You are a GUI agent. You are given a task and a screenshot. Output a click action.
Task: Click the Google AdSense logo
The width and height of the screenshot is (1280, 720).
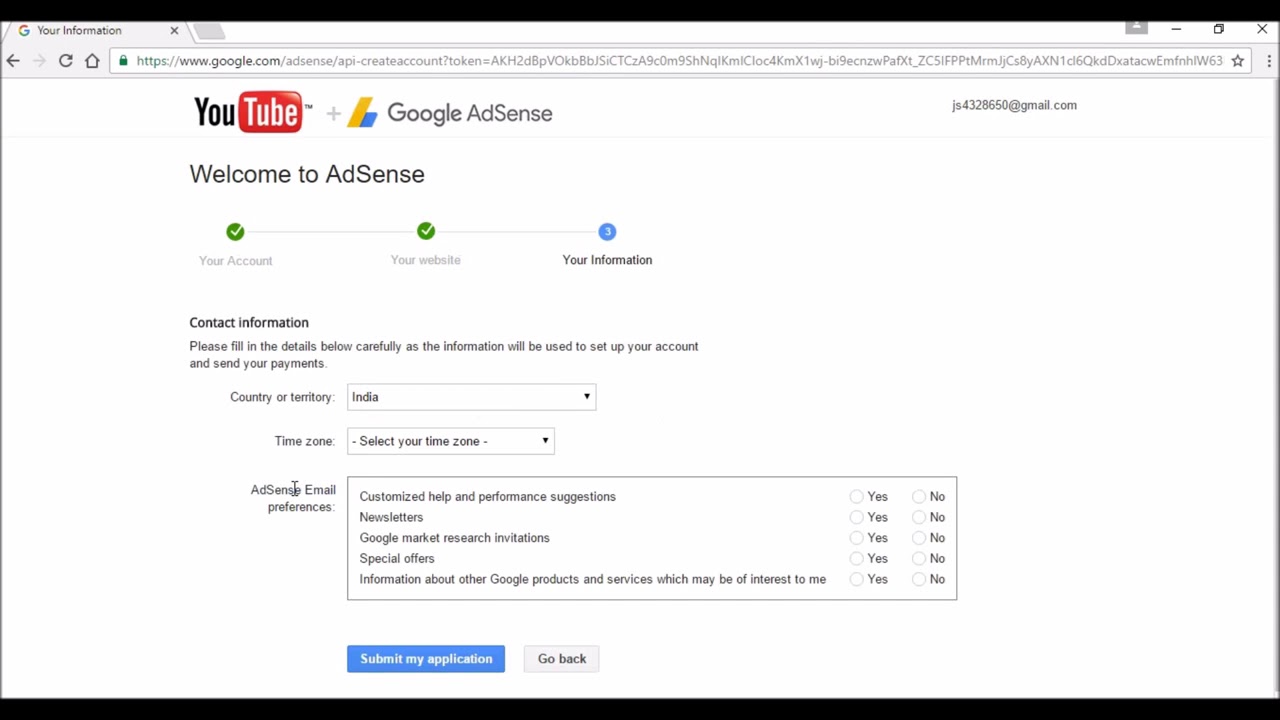450,113
